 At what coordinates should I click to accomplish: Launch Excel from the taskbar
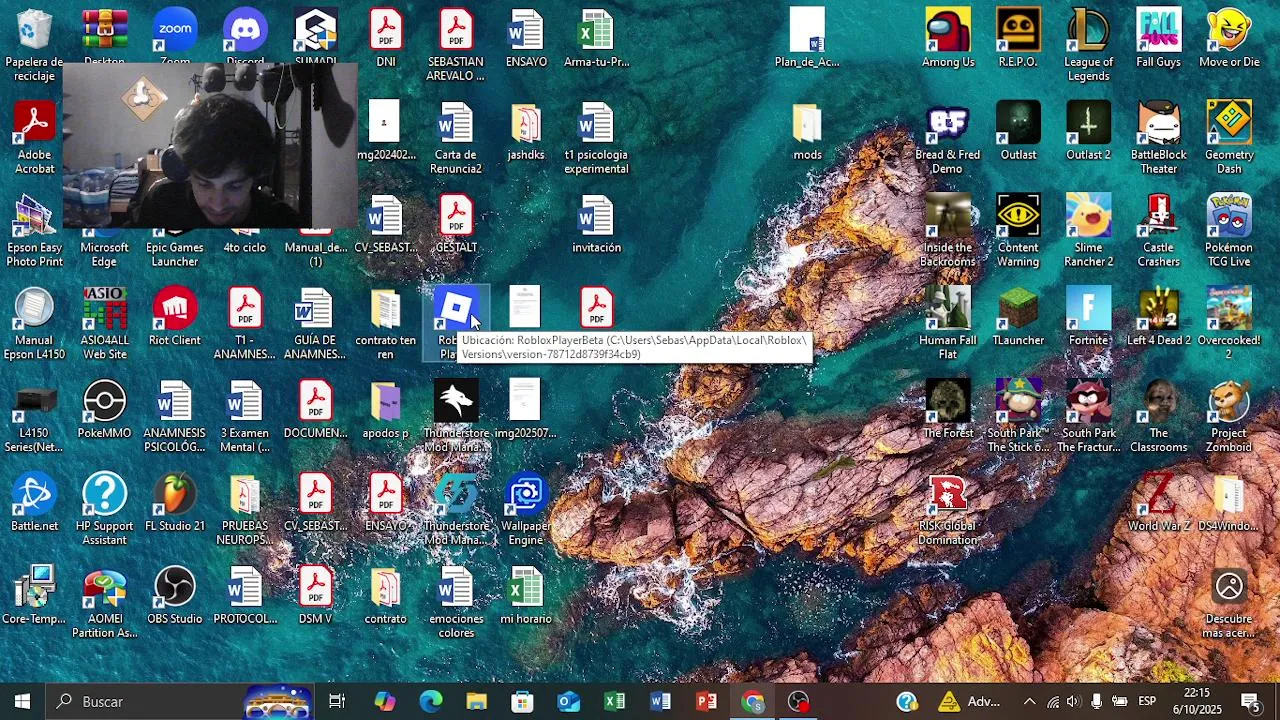pyautogui.click(x=614, y=701)
